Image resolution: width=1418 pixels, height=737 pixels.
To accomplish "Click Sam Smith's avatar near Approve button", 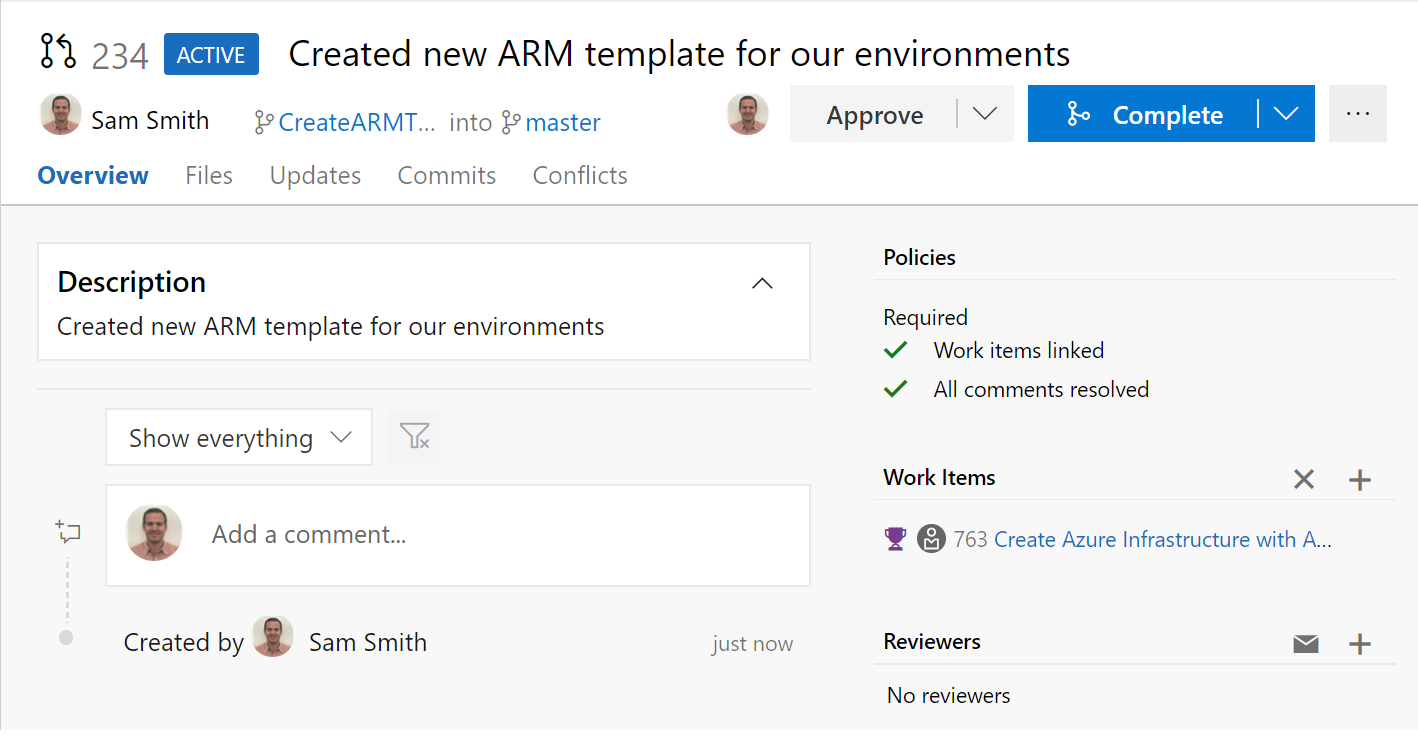I will (747, 114).
